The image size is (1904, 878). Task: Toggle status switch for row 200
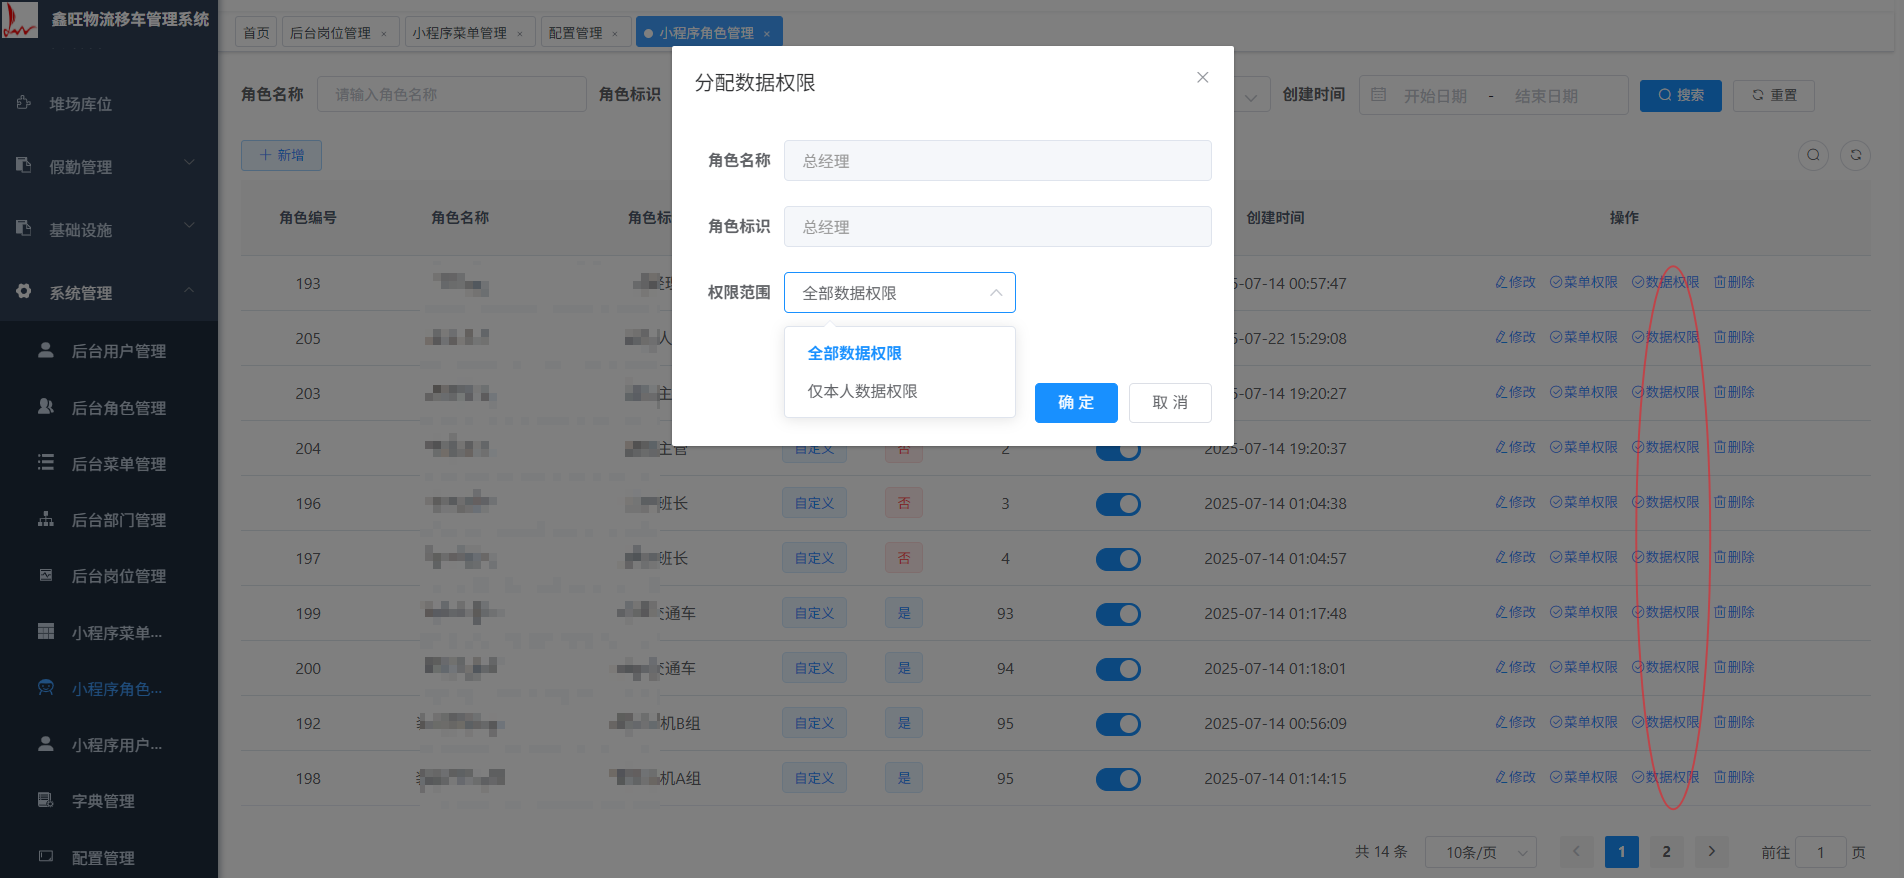click(1118, 669)
